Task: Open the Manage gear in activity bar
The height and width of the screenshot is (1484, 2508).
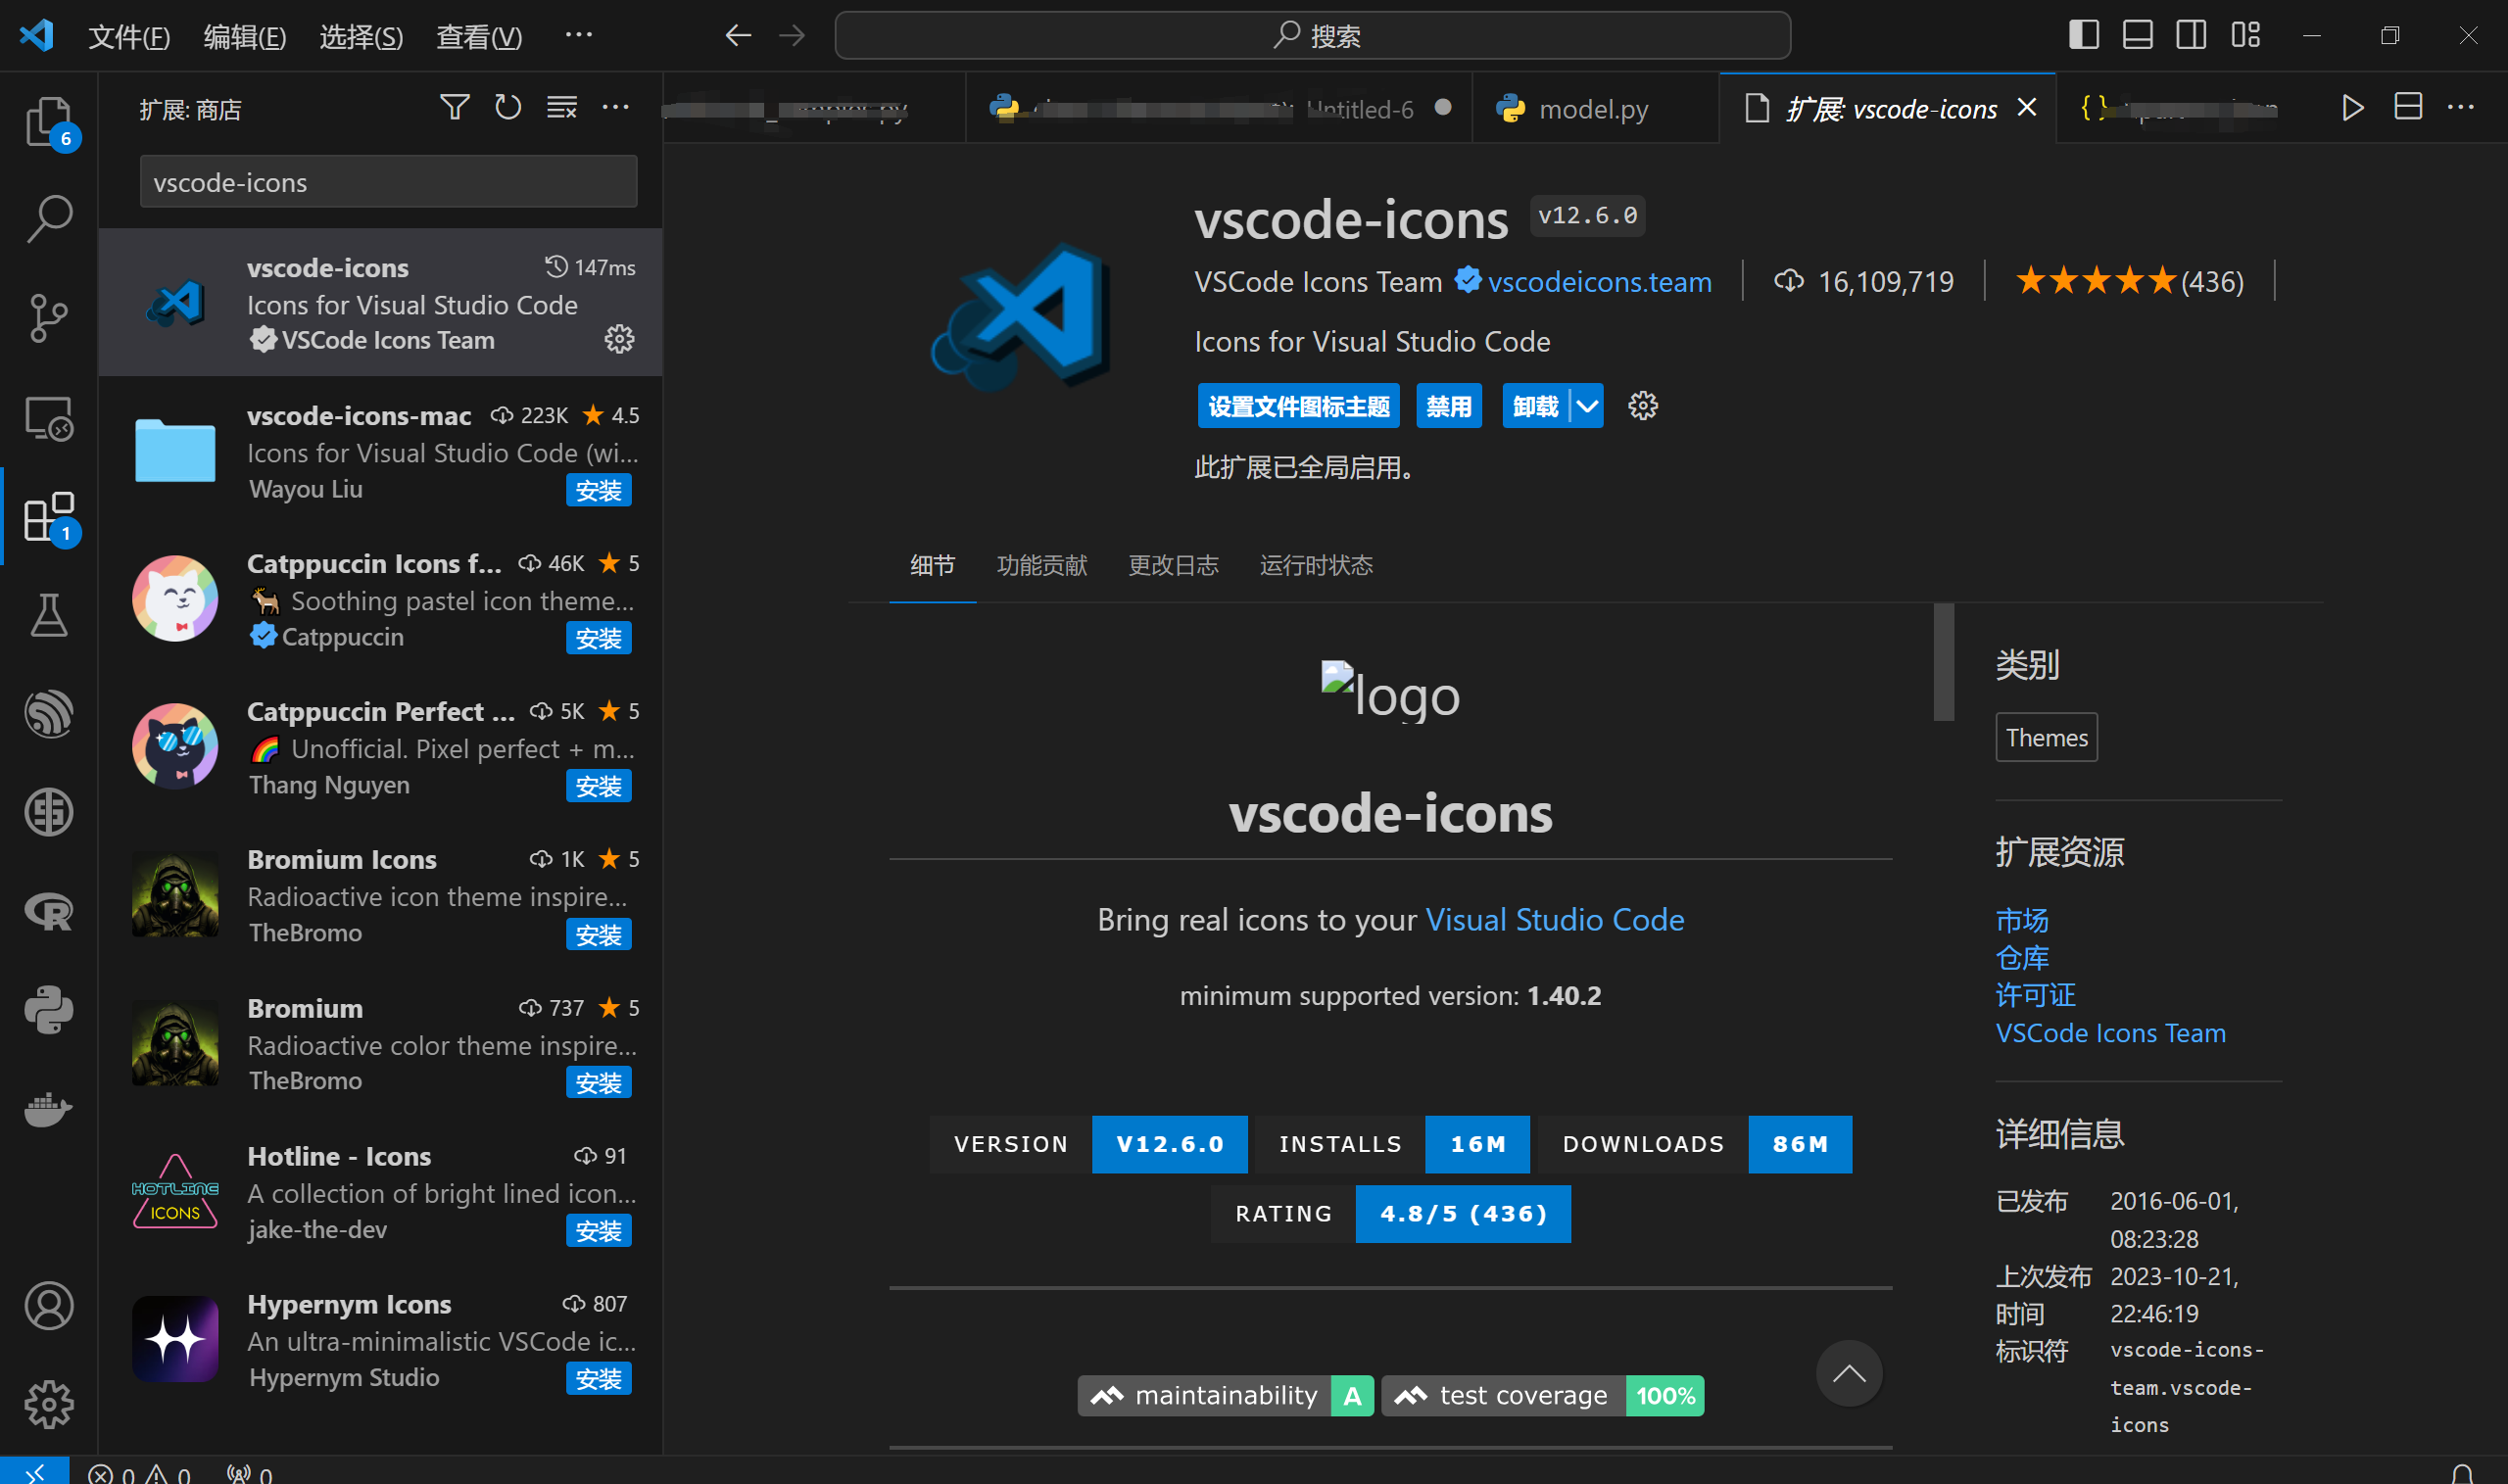Action: 49,1405
